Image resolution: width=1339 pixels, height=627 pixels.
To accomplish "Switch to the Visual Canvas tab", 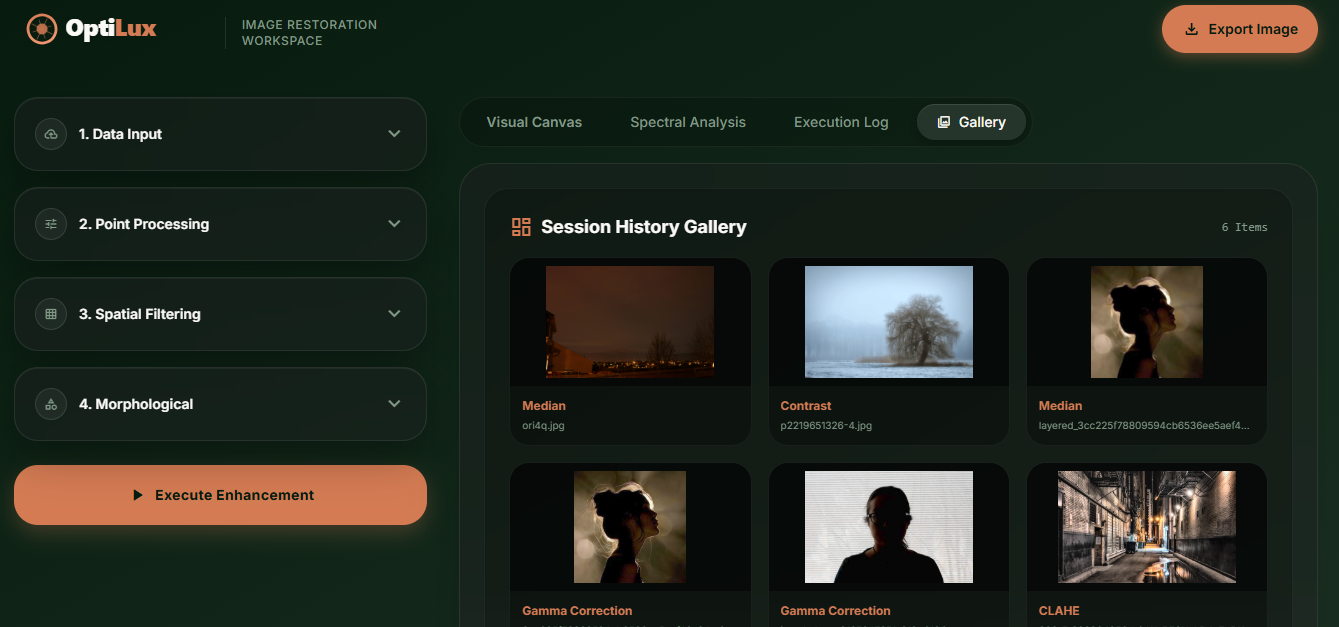I will (x=534, y=122).
